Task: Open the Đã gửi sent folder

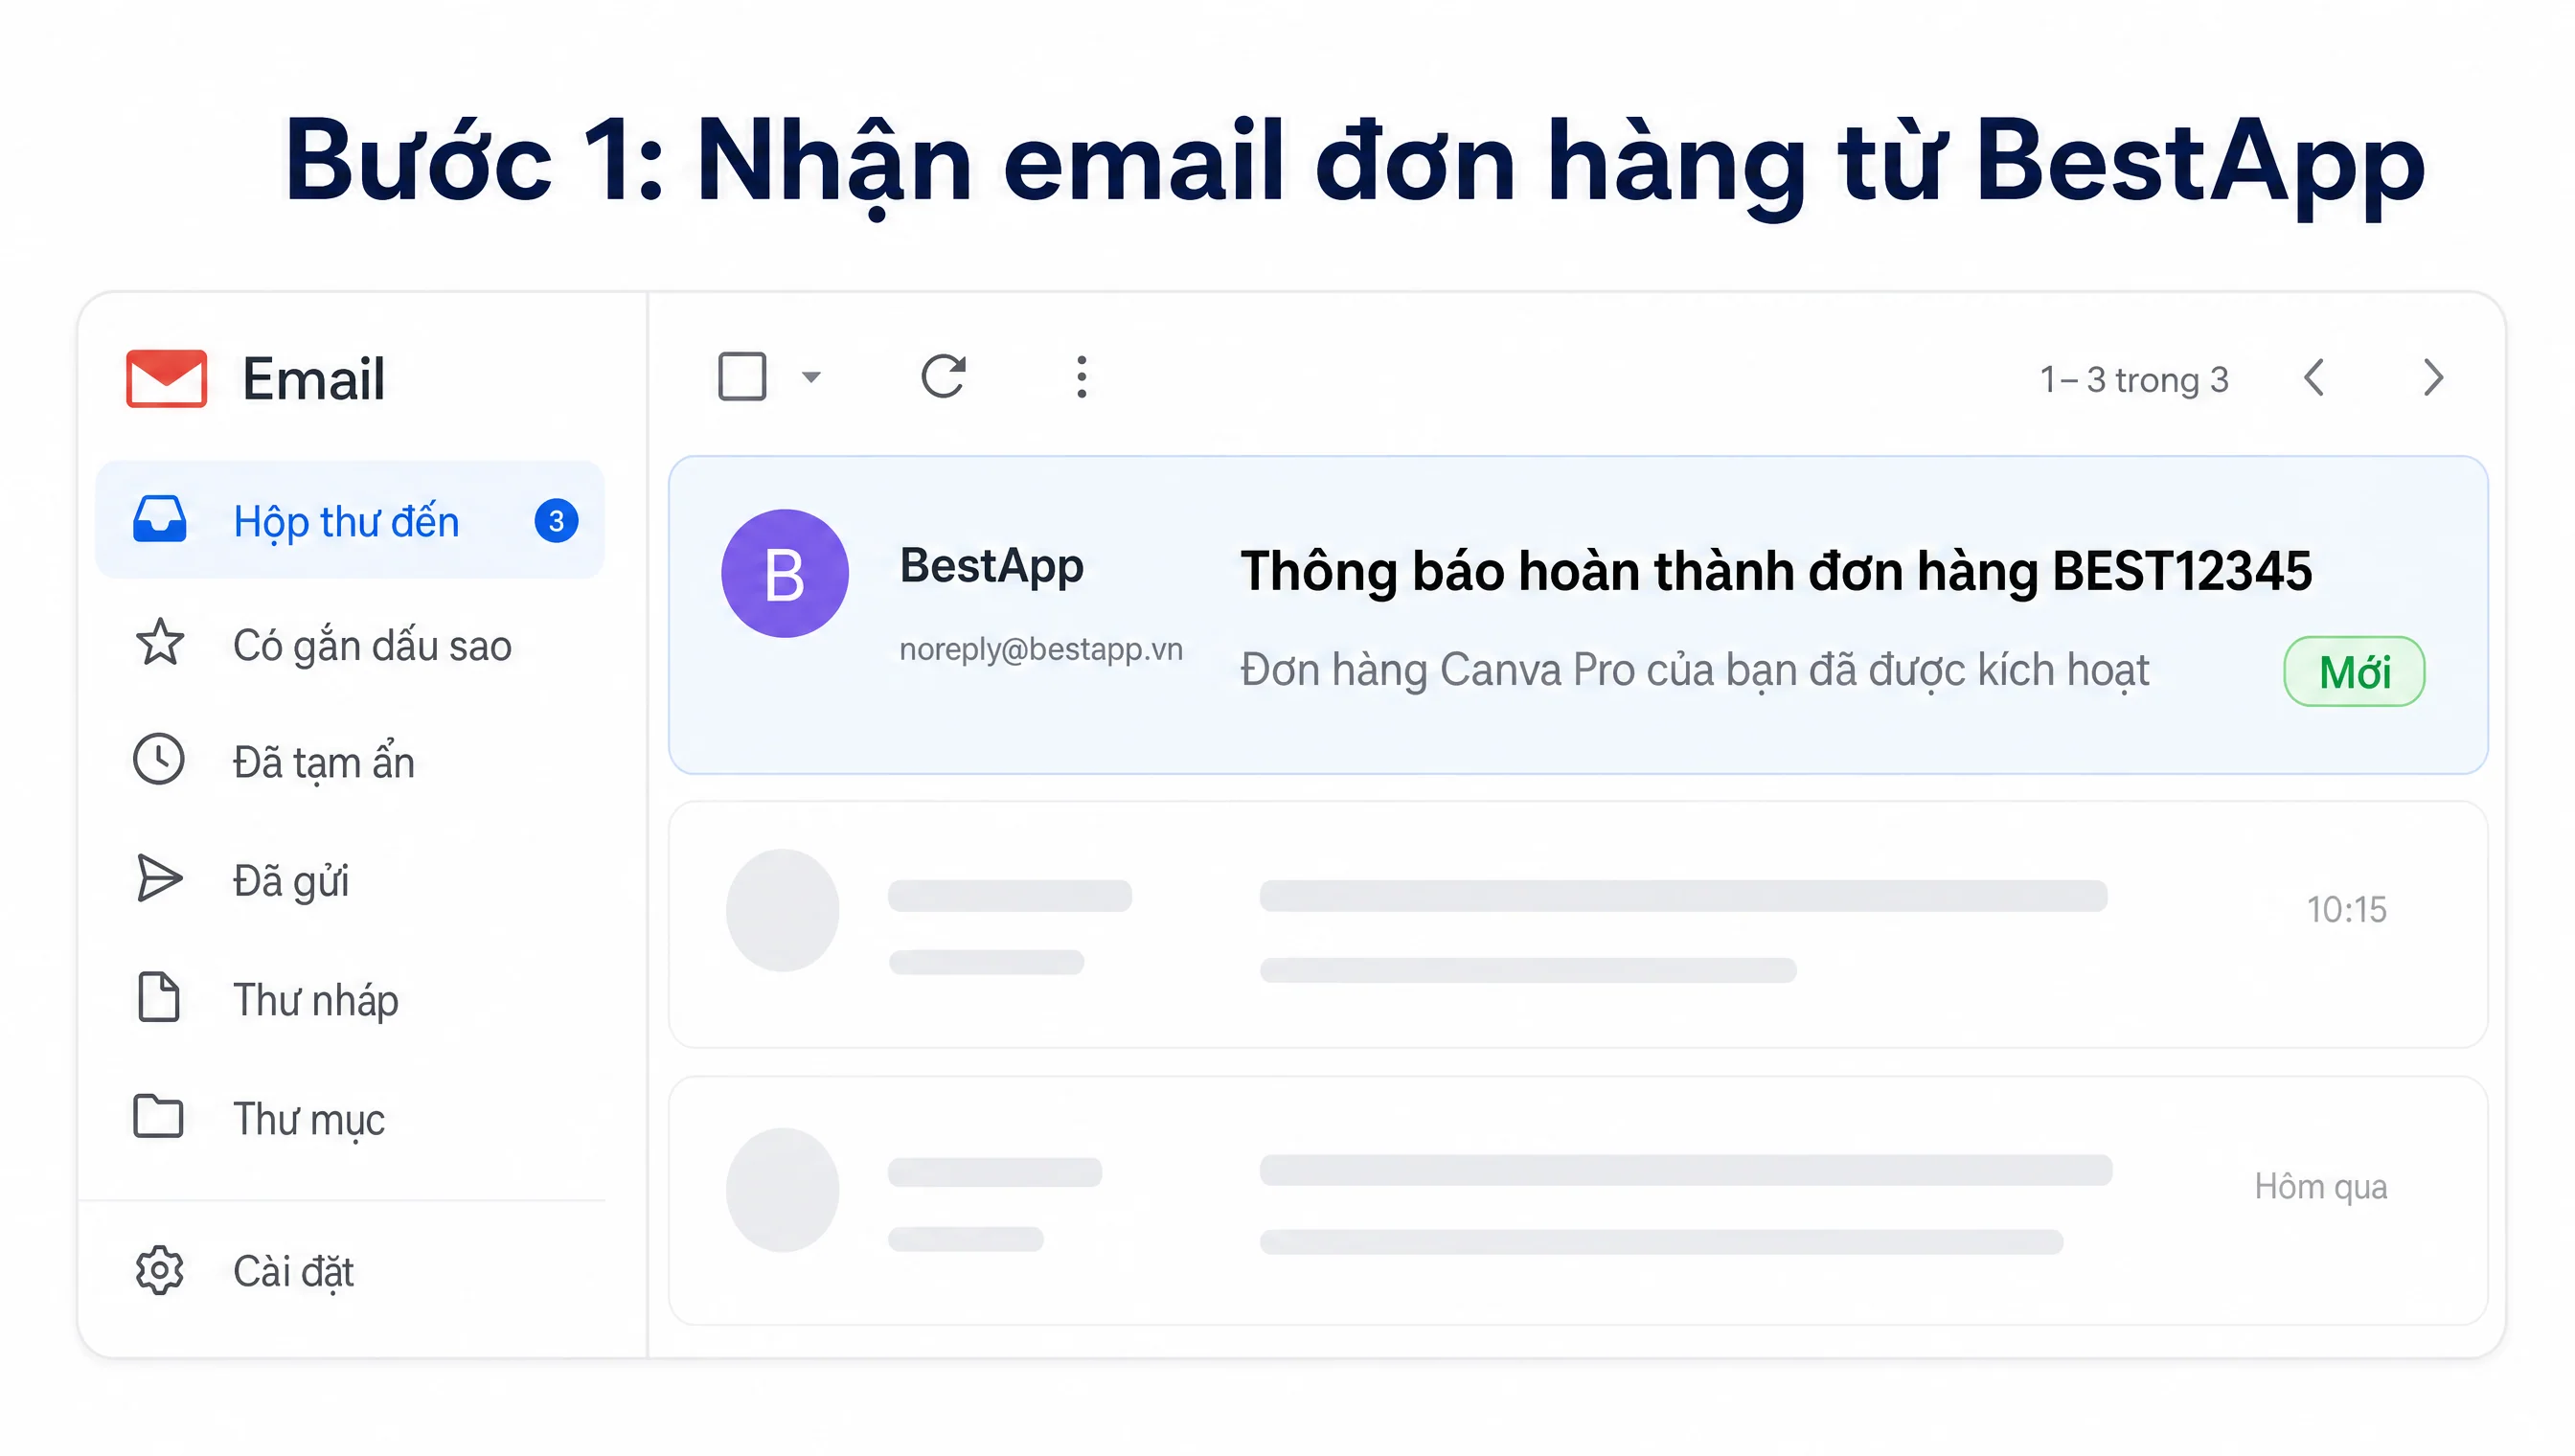Action: click(x=350, y=880)
